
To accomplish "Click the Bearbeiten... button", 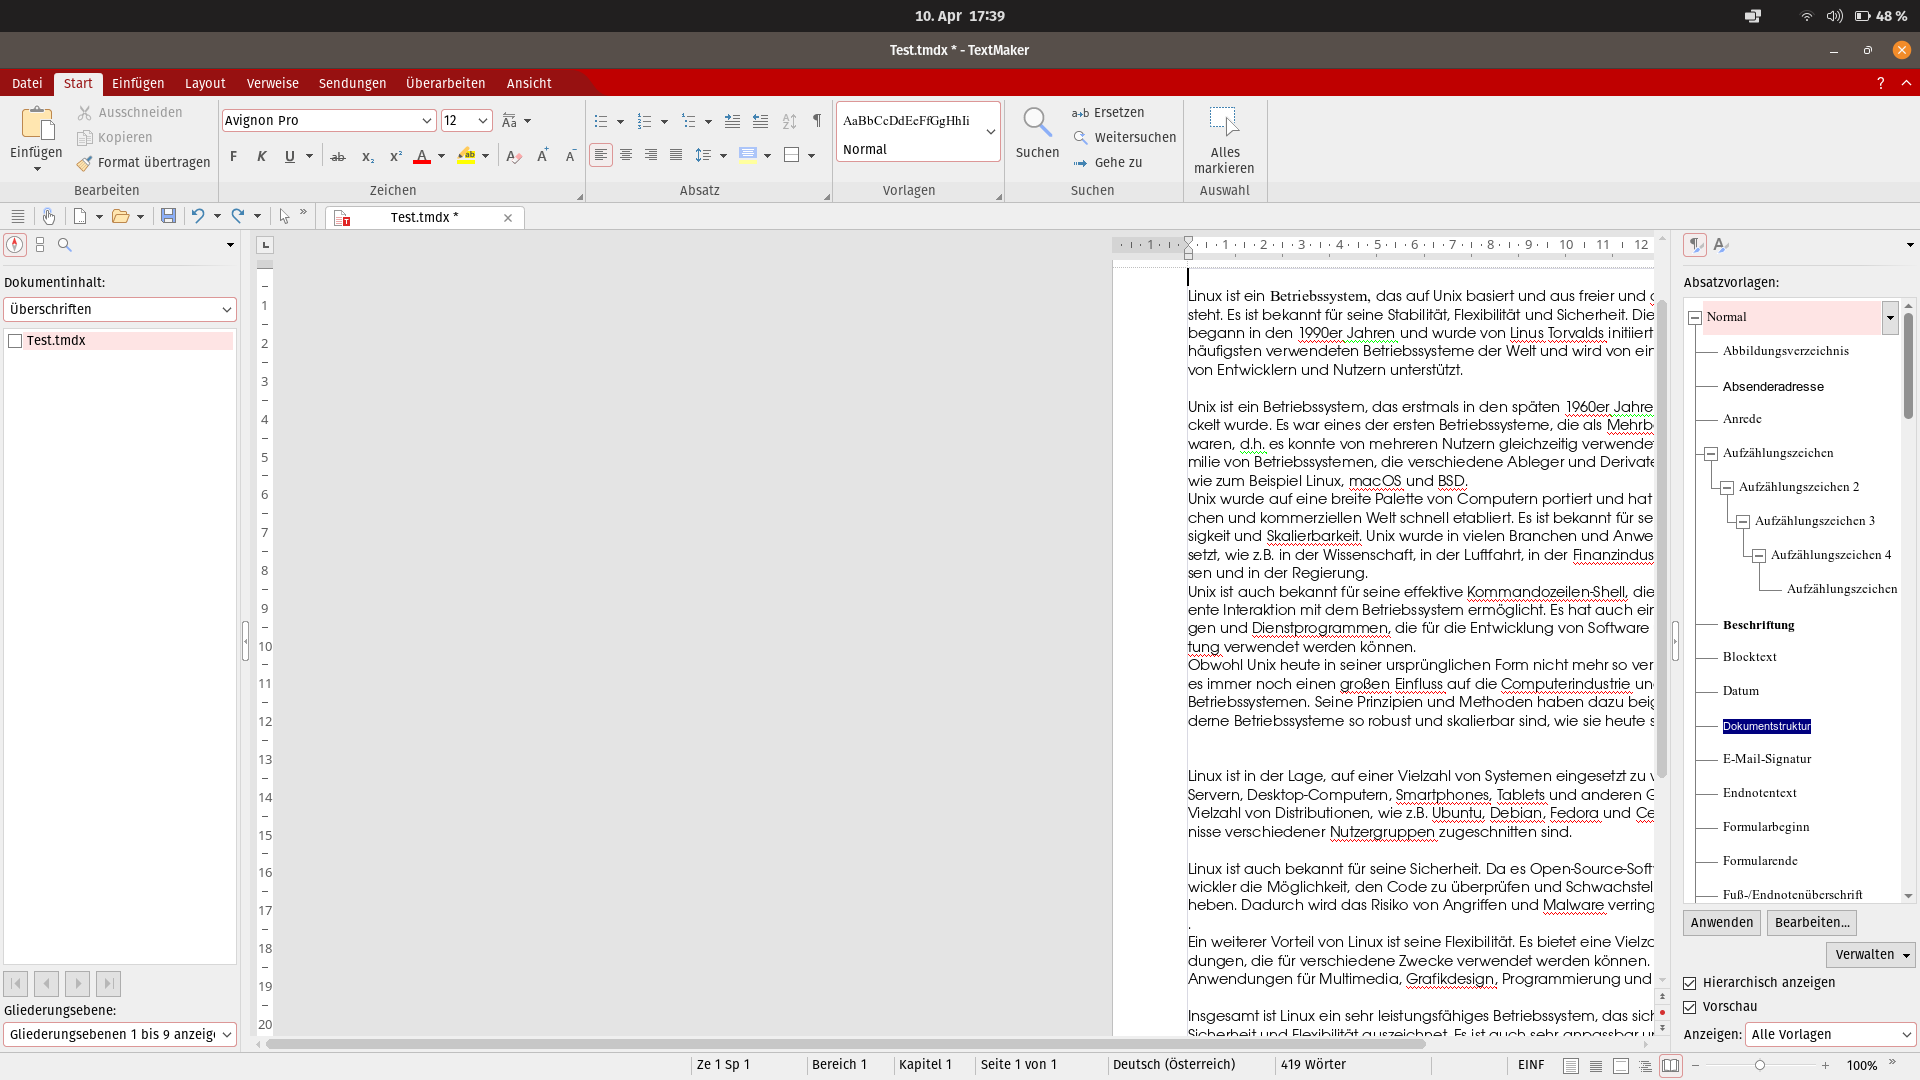I will point(1811,923).
